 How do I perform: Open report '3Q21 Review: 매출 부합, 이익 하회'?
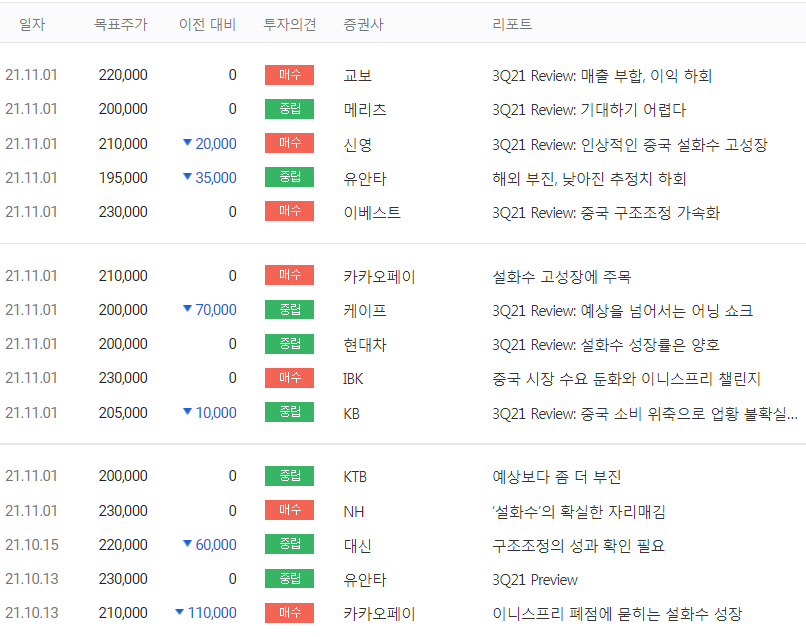(602, 76)
